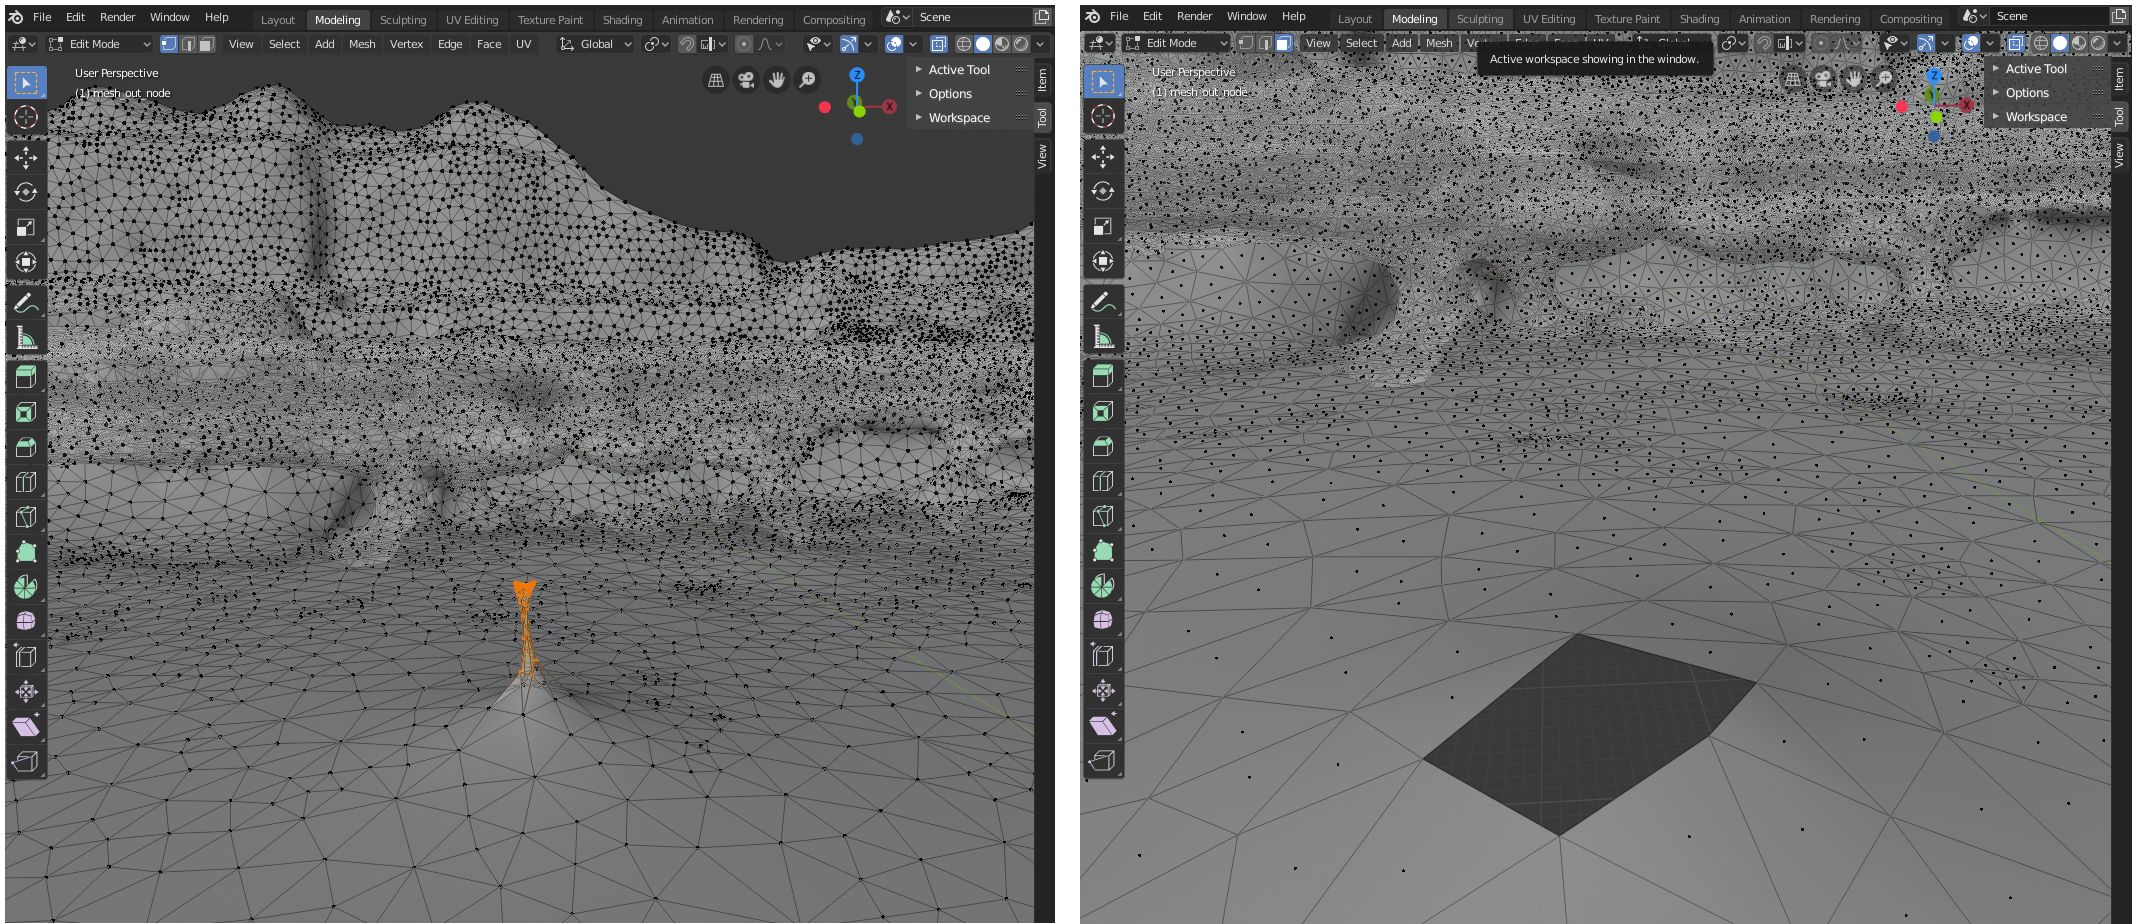The width and height of the screenshot is (2136, 924).
Task: Open shading options dropdown arrow in left window
Action: (x=1041, y=44)
